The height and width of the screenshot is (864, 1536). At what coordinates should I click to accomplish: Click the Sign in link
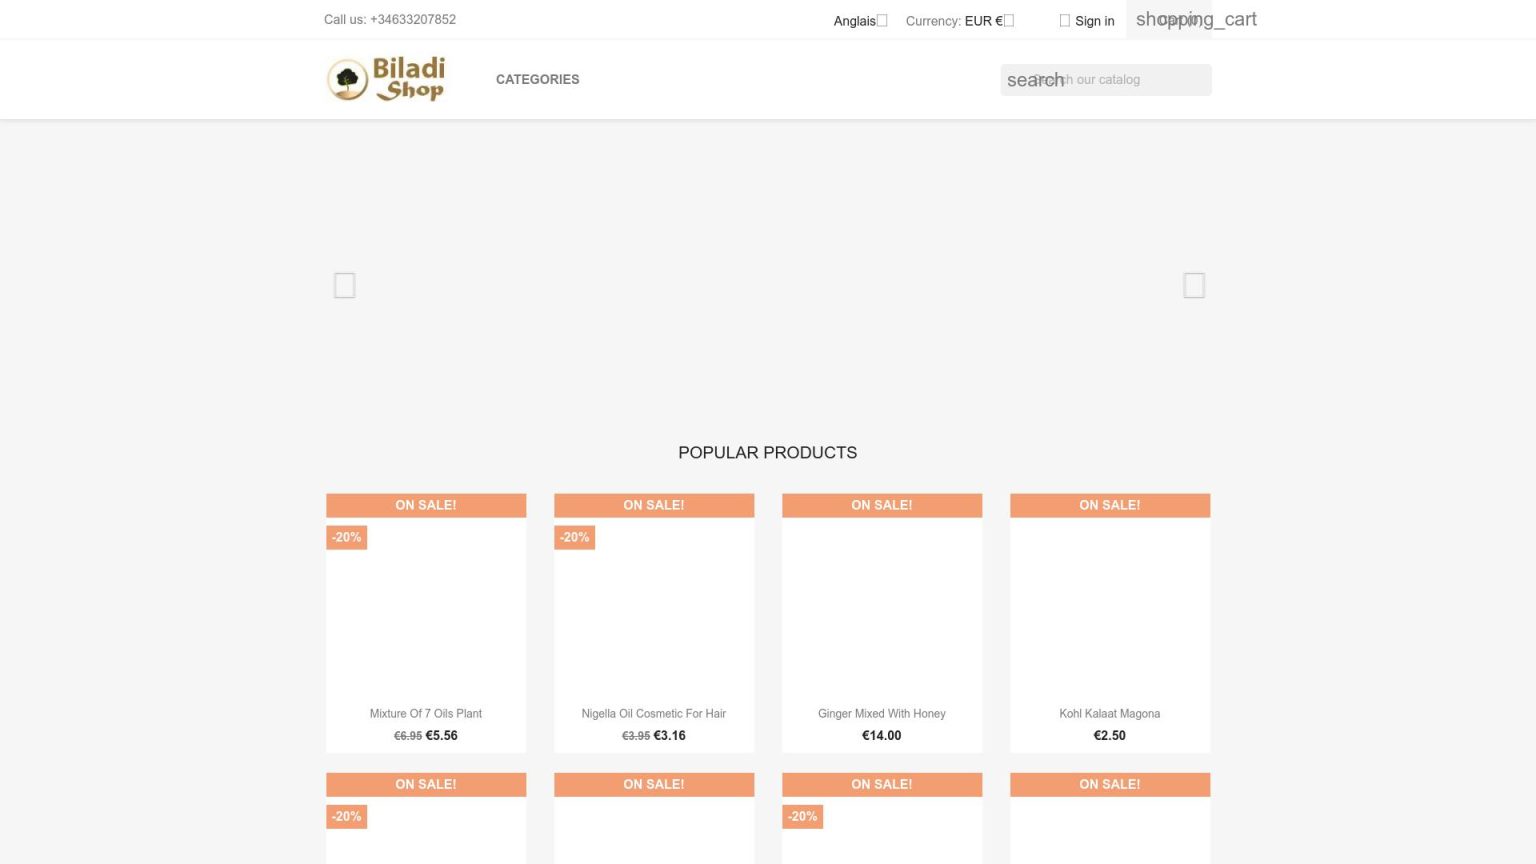tap(1094, 21)
